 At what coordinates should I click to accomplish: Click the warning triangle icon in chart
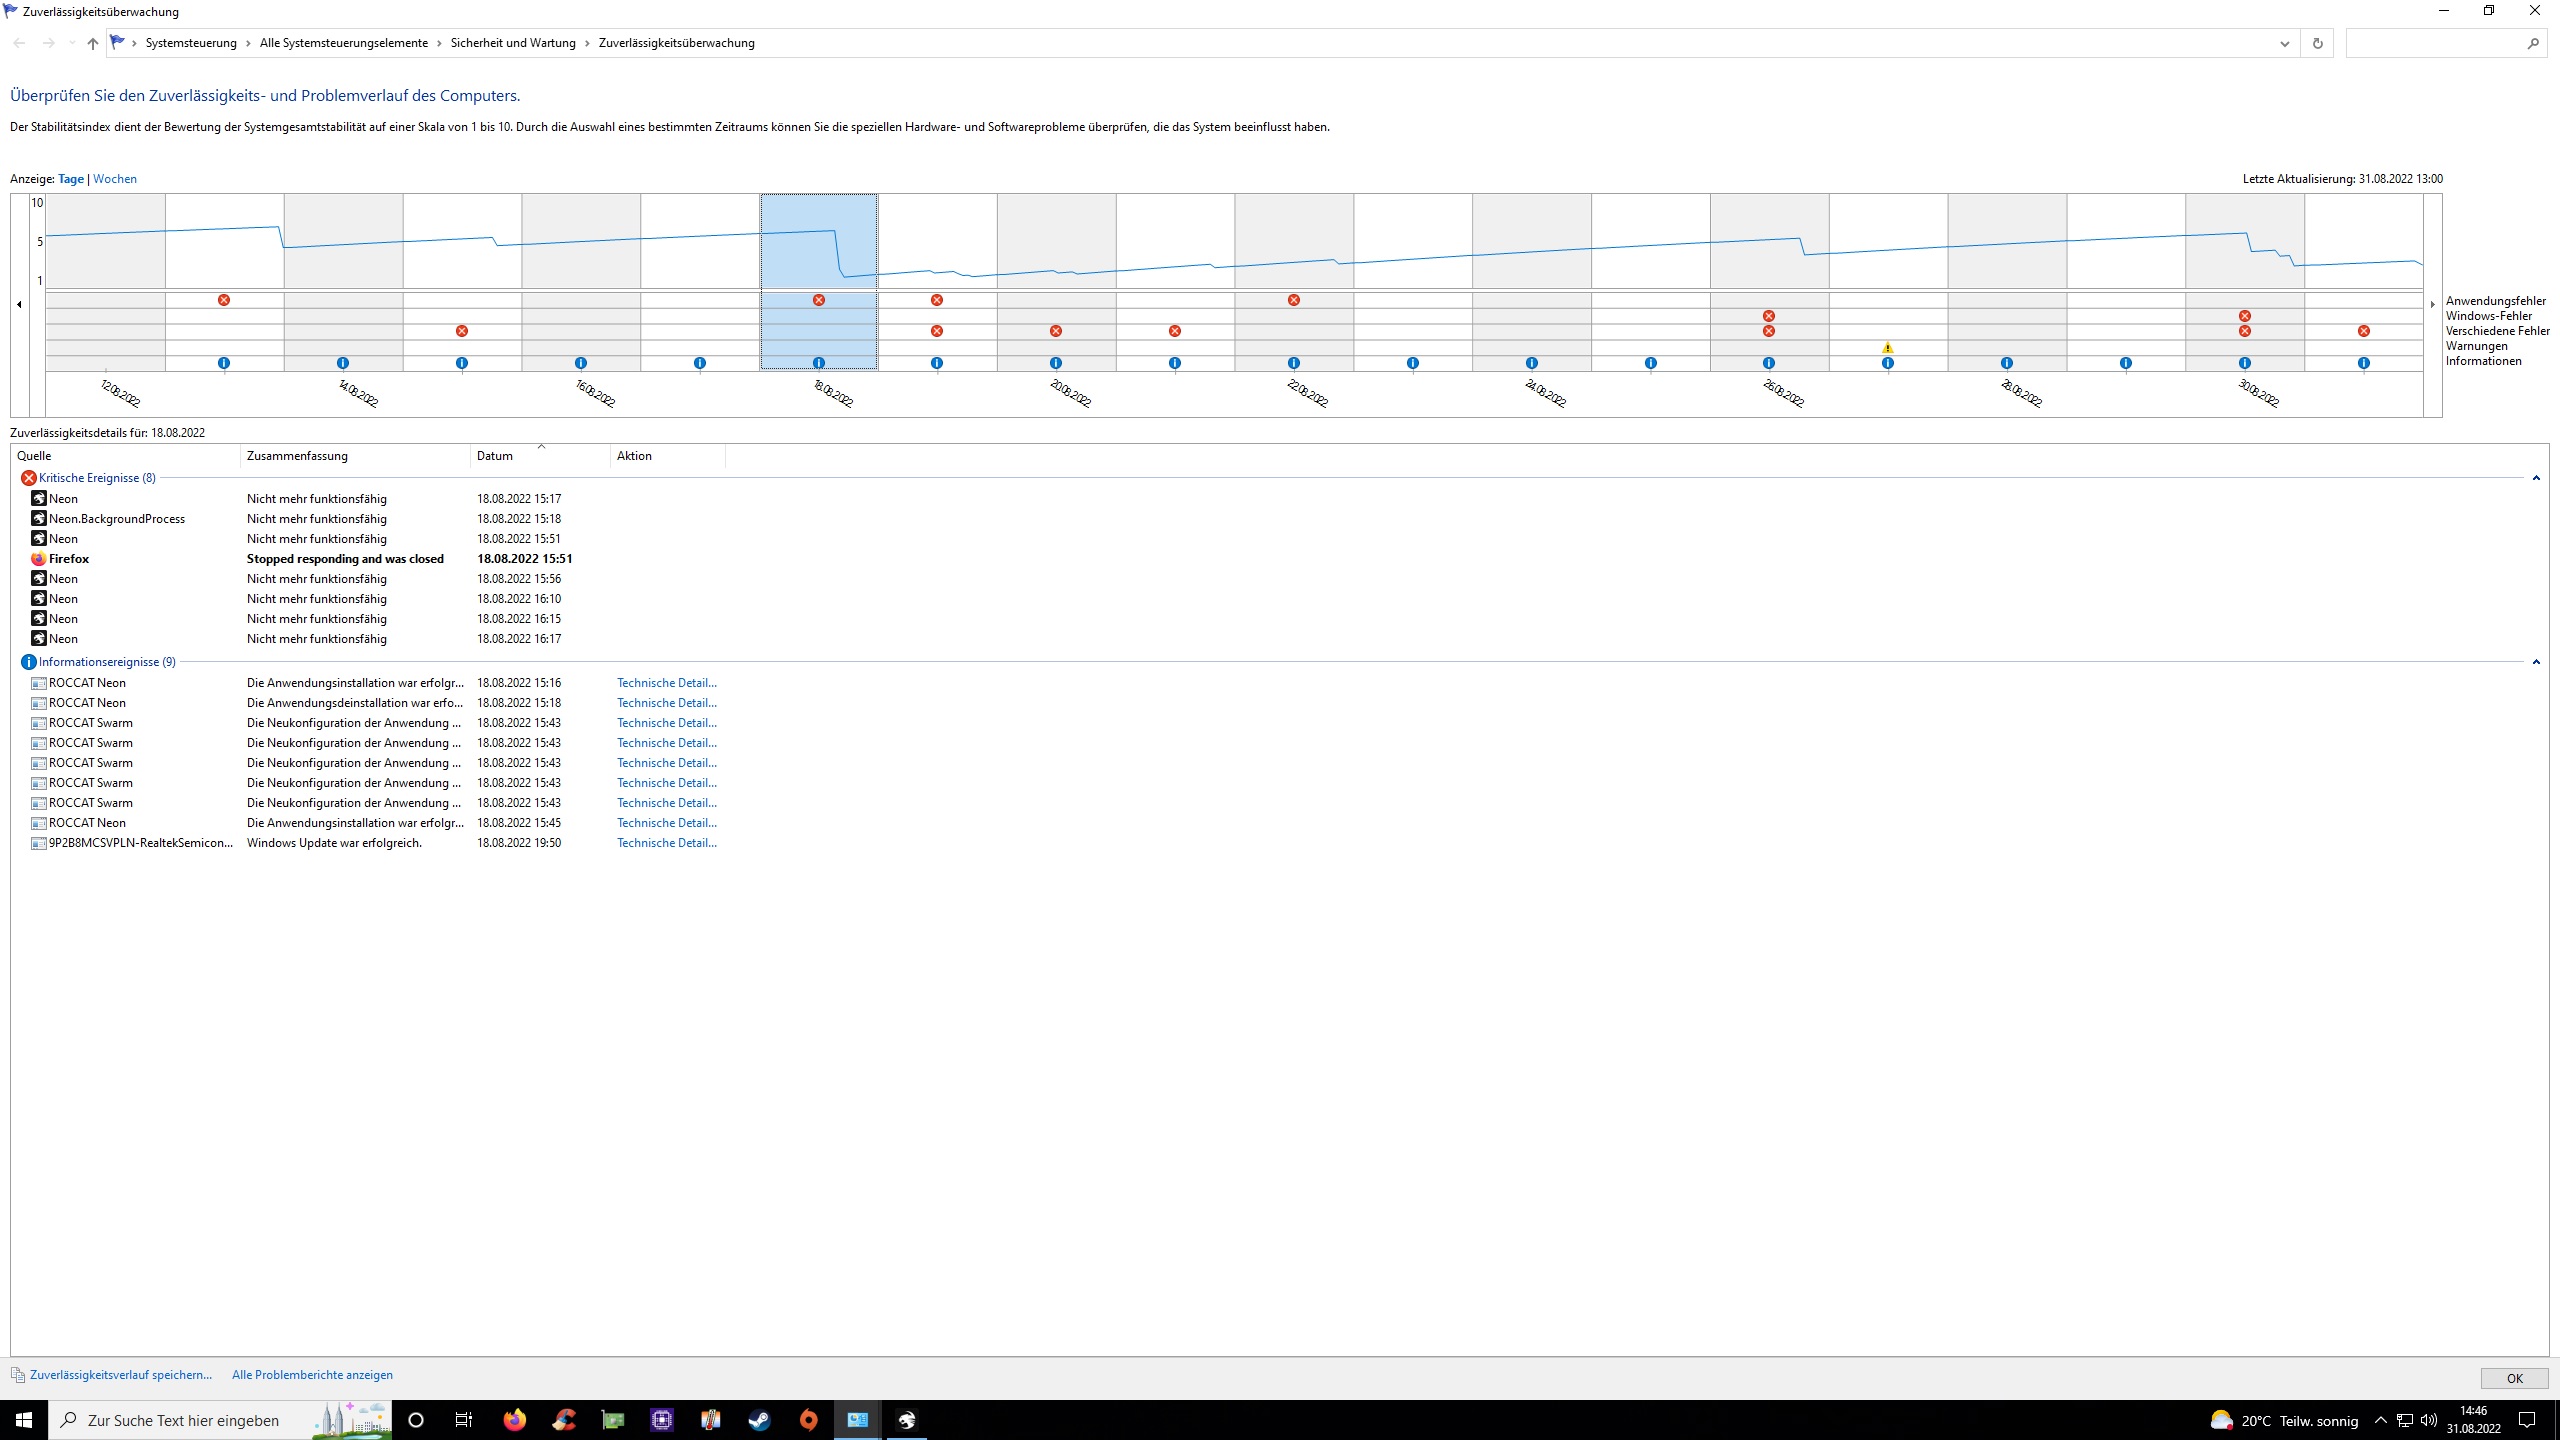pyautogui.click(x=1887, y=348)
